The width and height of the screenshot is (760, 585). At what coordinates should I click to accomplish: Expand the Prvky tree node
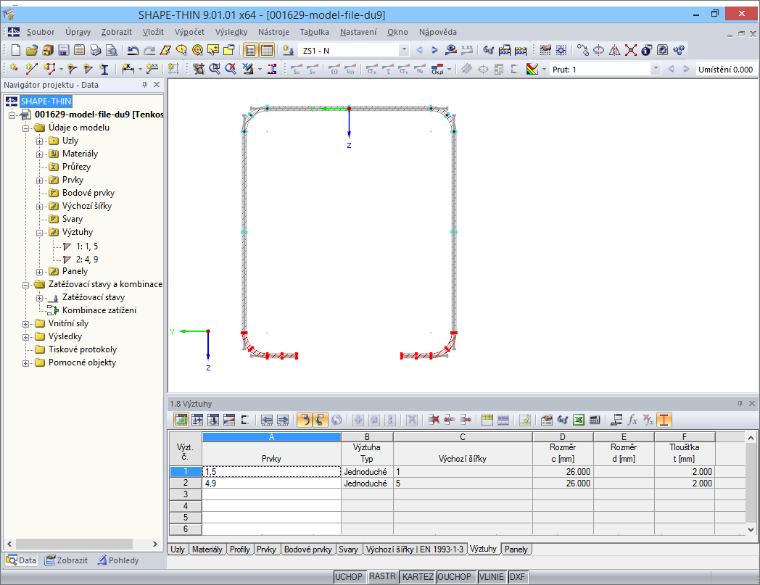click(39, 180)
